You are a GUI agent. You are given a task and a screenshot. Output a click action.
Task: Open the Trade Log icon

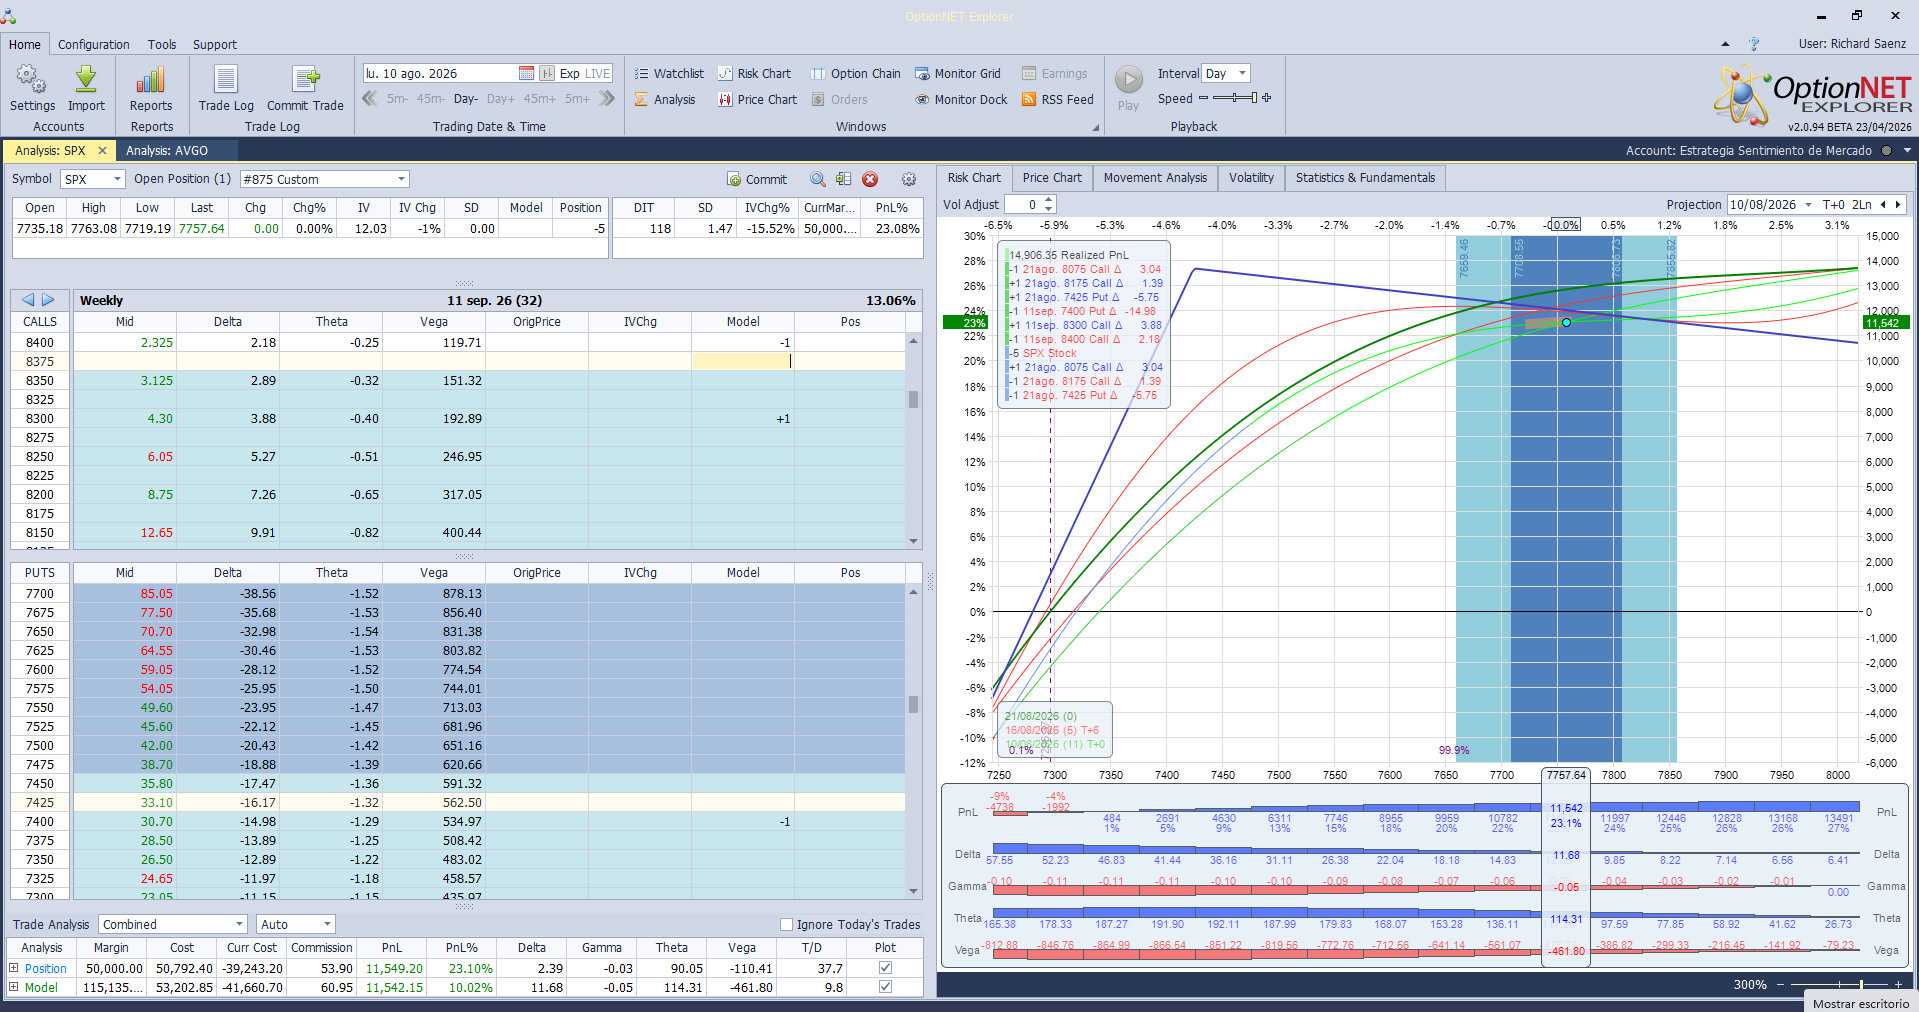pos(226,80)
